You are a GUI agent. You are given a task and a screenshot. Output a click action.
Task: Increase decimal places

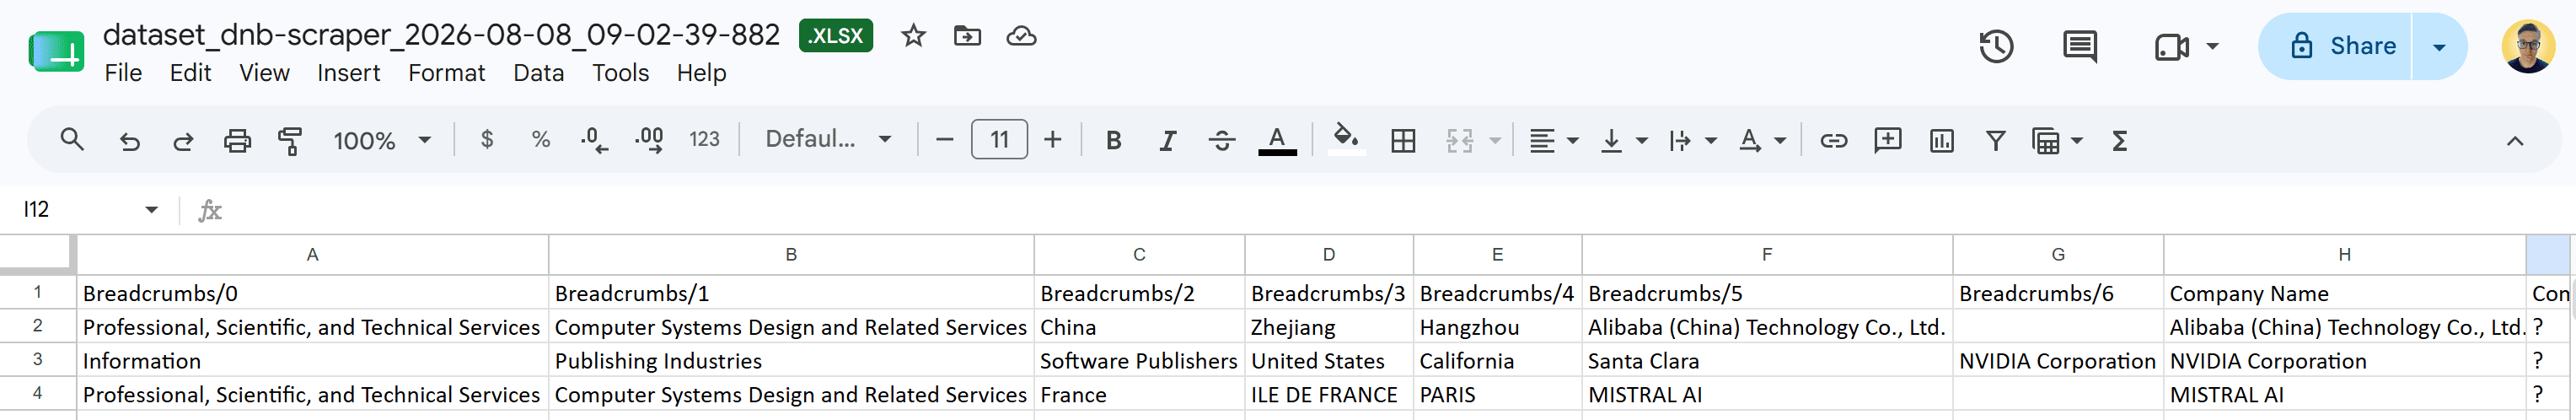(649, 140)
